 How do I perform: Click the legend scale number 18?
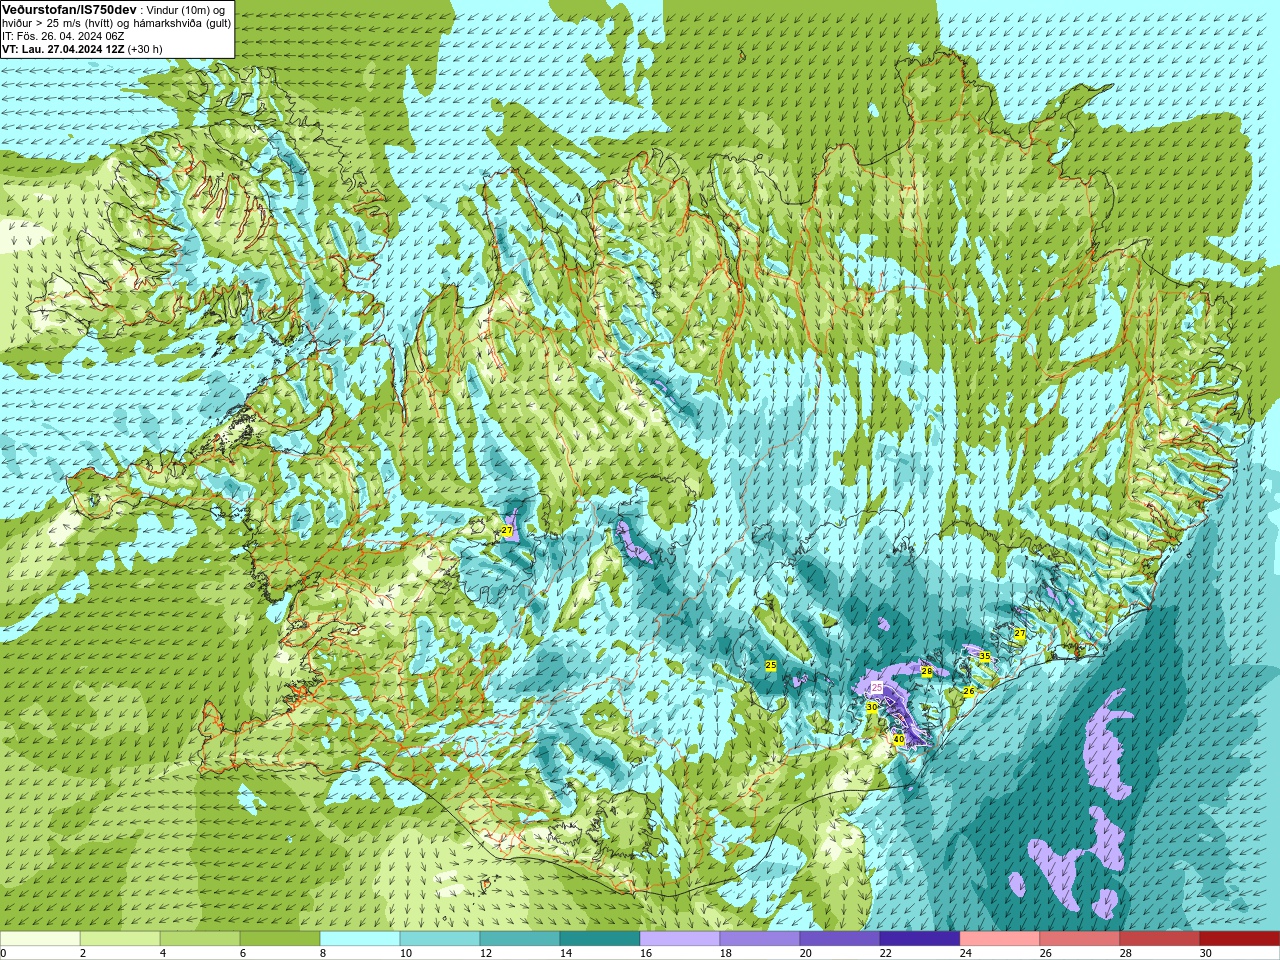coord(726,954)
